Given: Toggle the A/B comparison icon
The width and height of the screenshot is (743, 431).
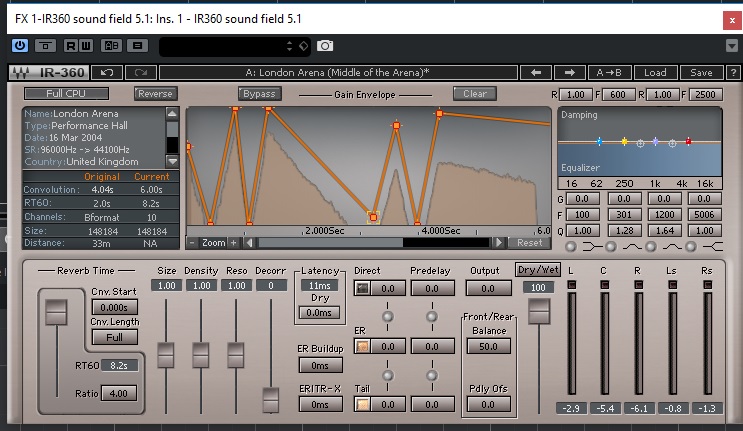Looking at the screenshot, I should [x=111, y=46].
